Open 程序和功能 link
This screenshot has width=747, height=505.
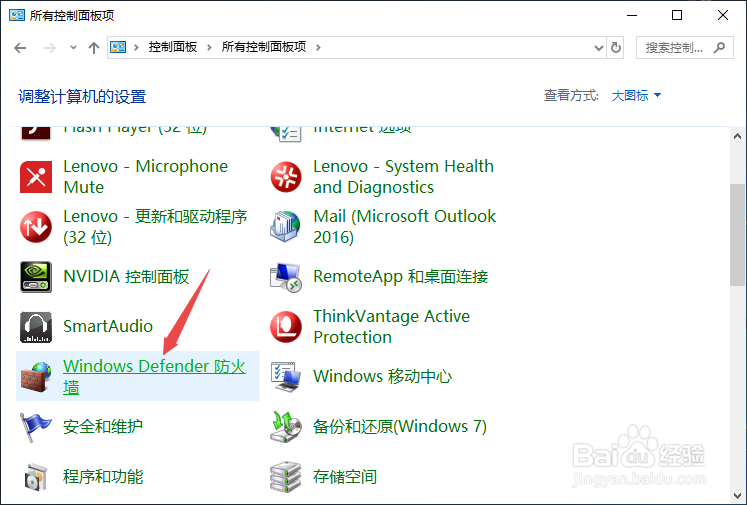pyautogui.click(x=103, y=476)
